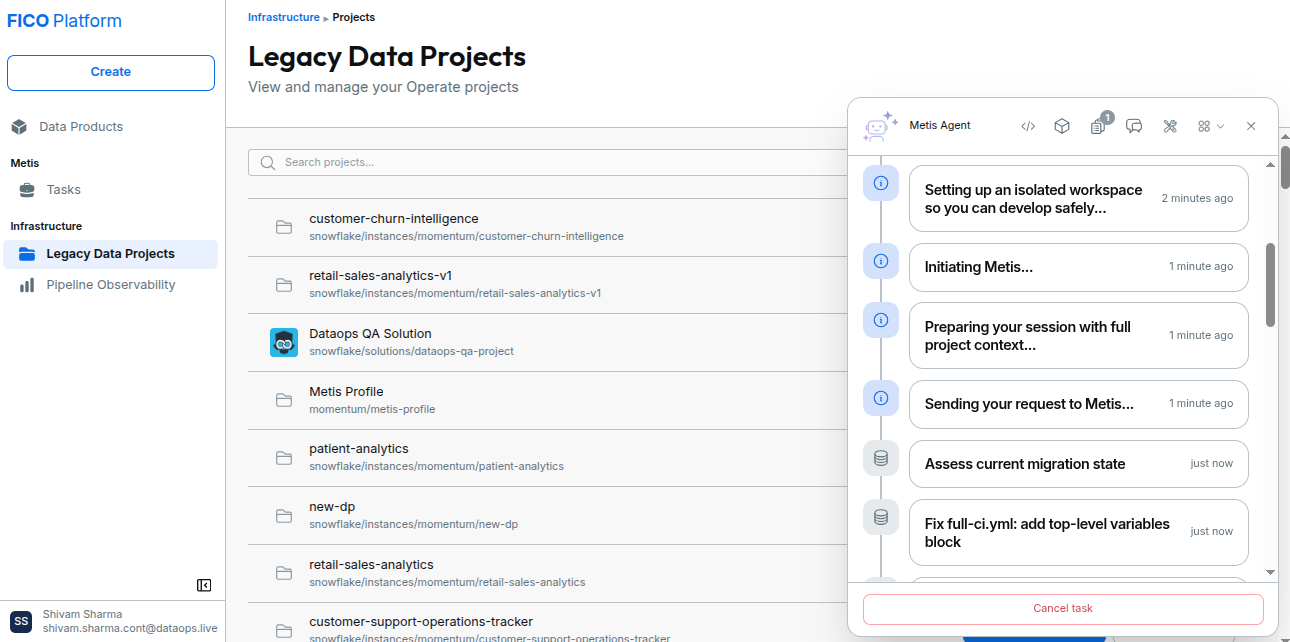Viewport: 1290px width, 642px height.
Task: Click the Create button in the sidebar
Action: coord(111,72)
